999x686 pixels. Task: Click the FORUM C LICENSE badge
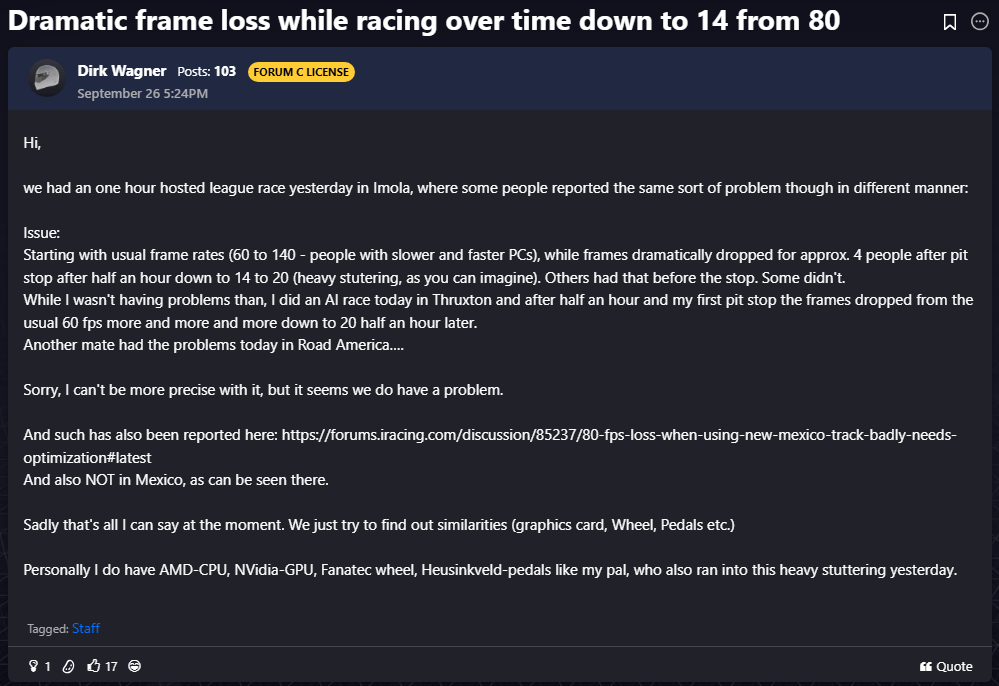301,72
